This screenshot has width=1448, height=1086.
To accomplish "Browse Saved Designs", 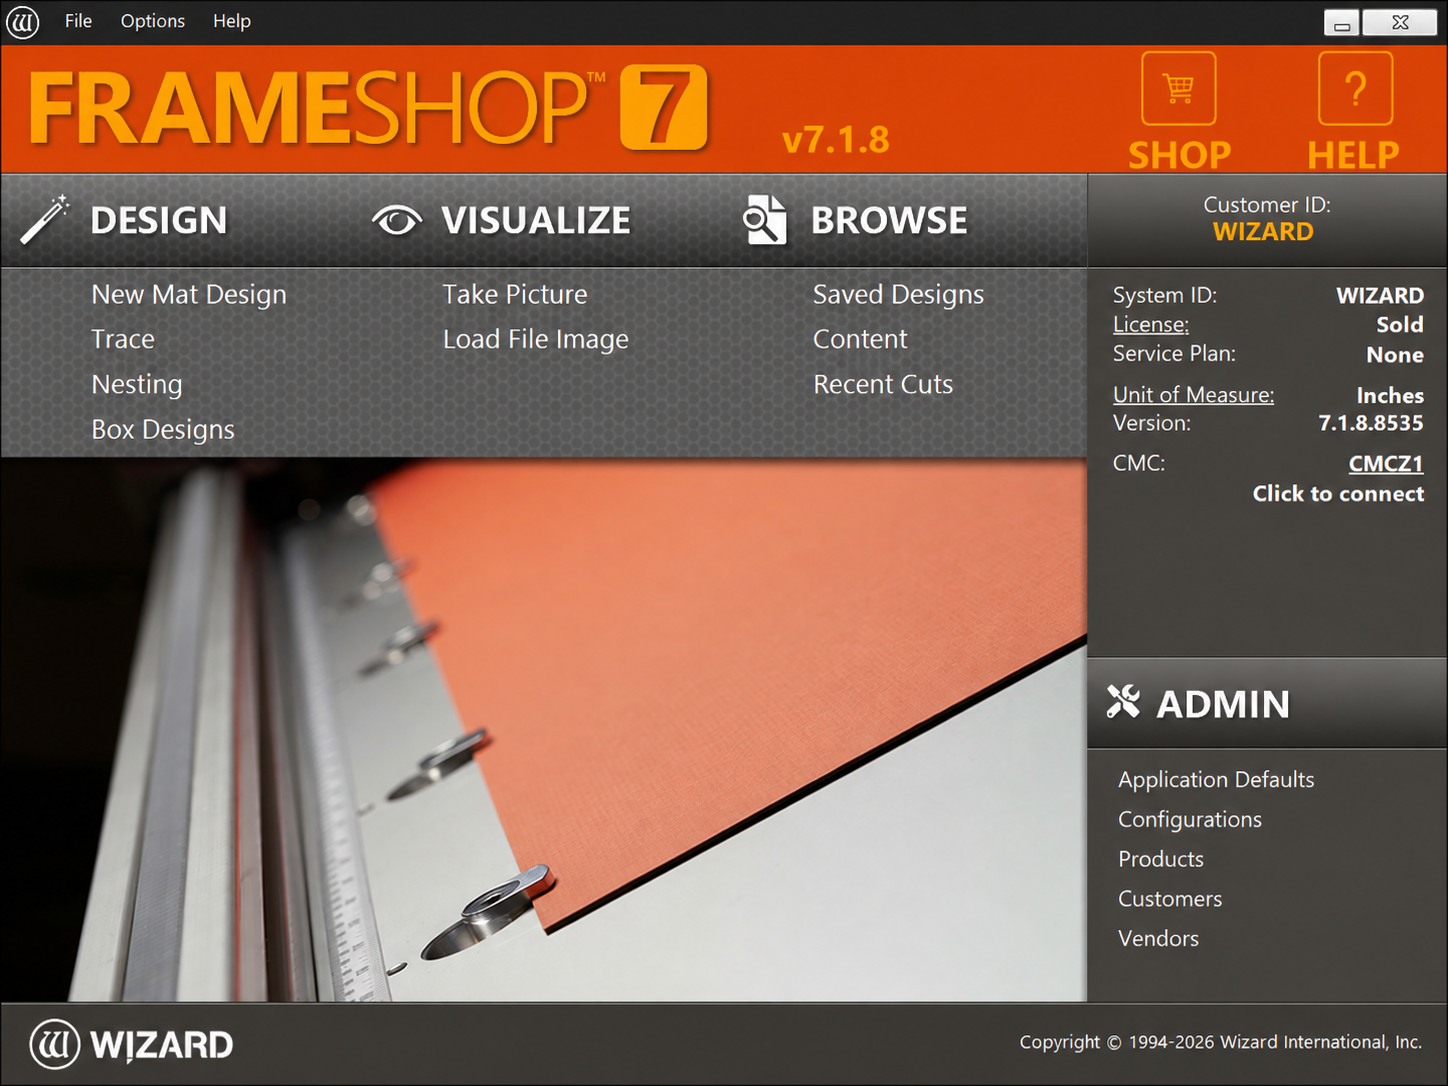I will pyautogui.click(x=899, y=295).
